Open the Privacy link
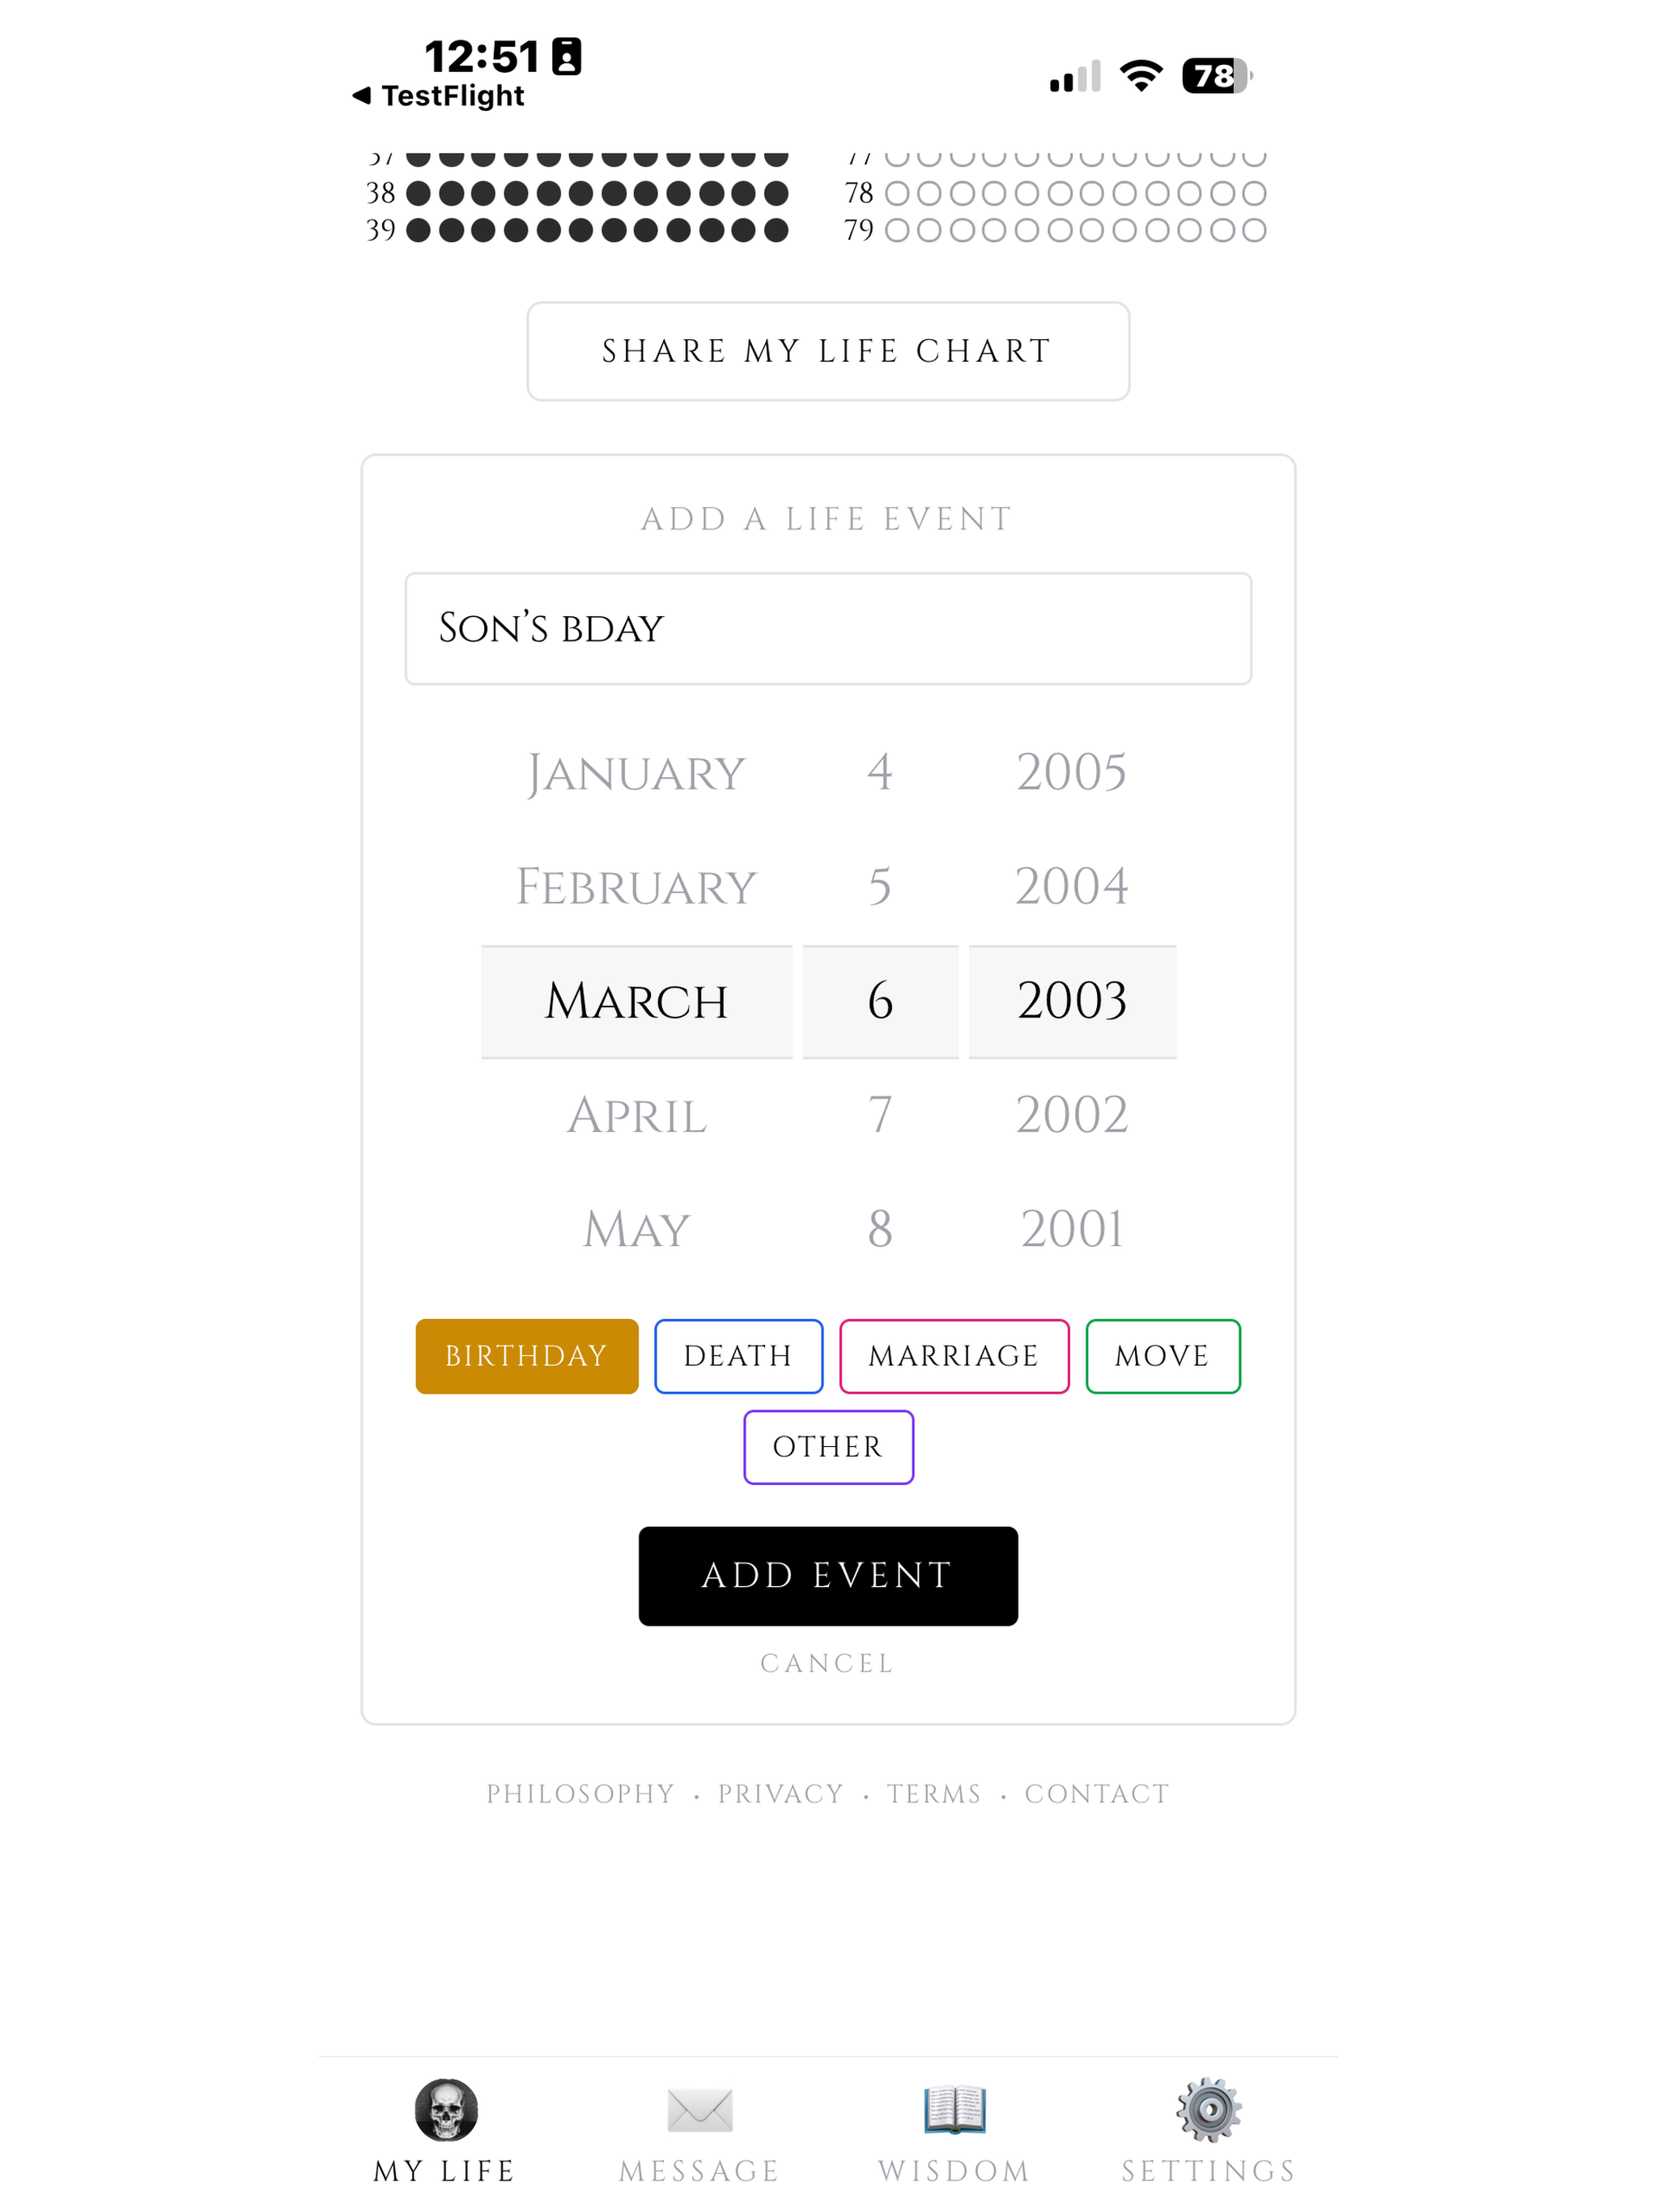The height and width of the screenshot is (2212, 1658). (x=781, y=1794)
